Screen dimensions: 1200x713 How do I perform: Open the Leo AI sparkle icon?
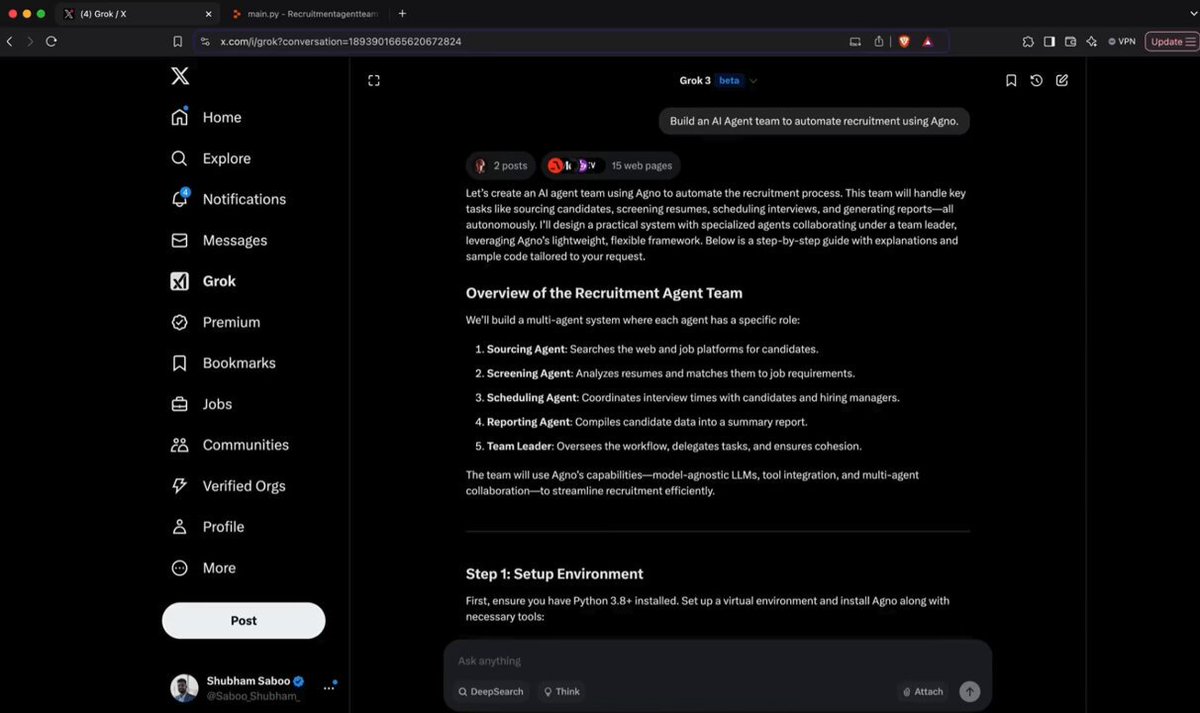[x=1091, y=41]
